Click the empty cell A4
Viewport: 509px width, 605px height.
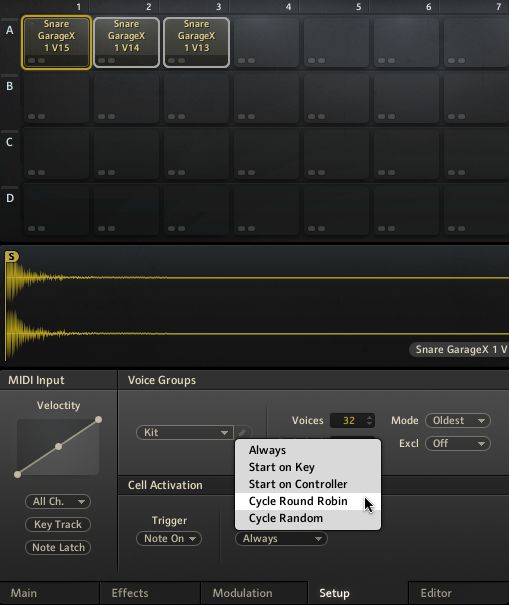(x=266, y=42)
